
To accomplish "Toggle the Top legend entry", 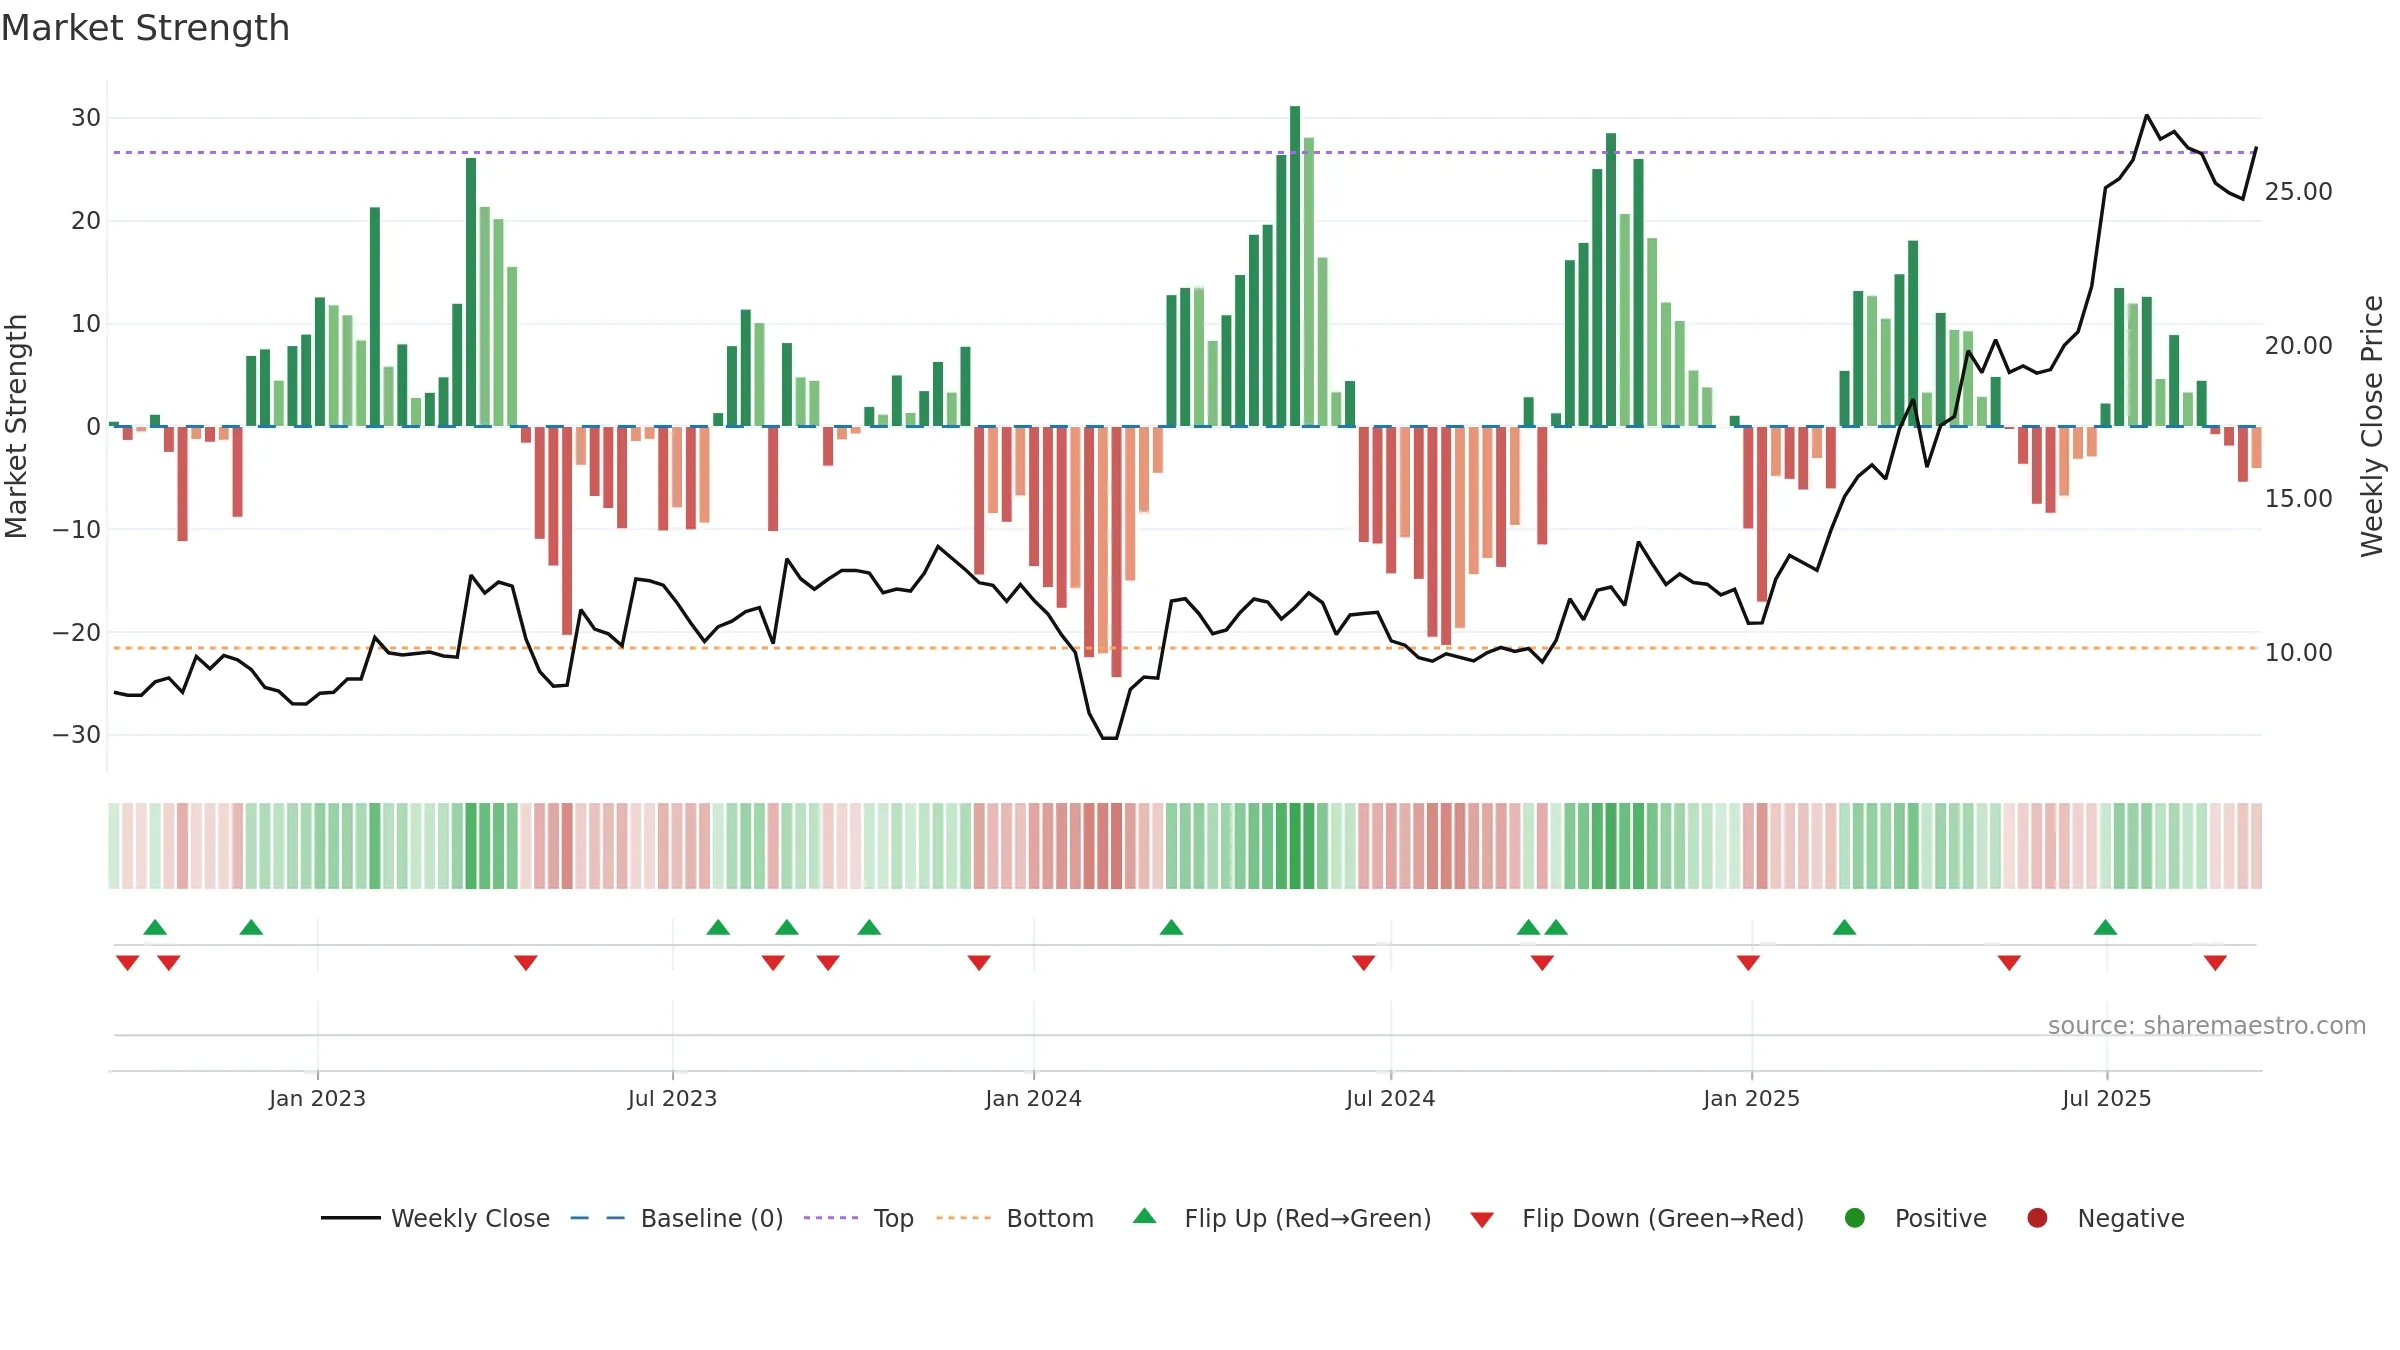I will click(858, 1218).
